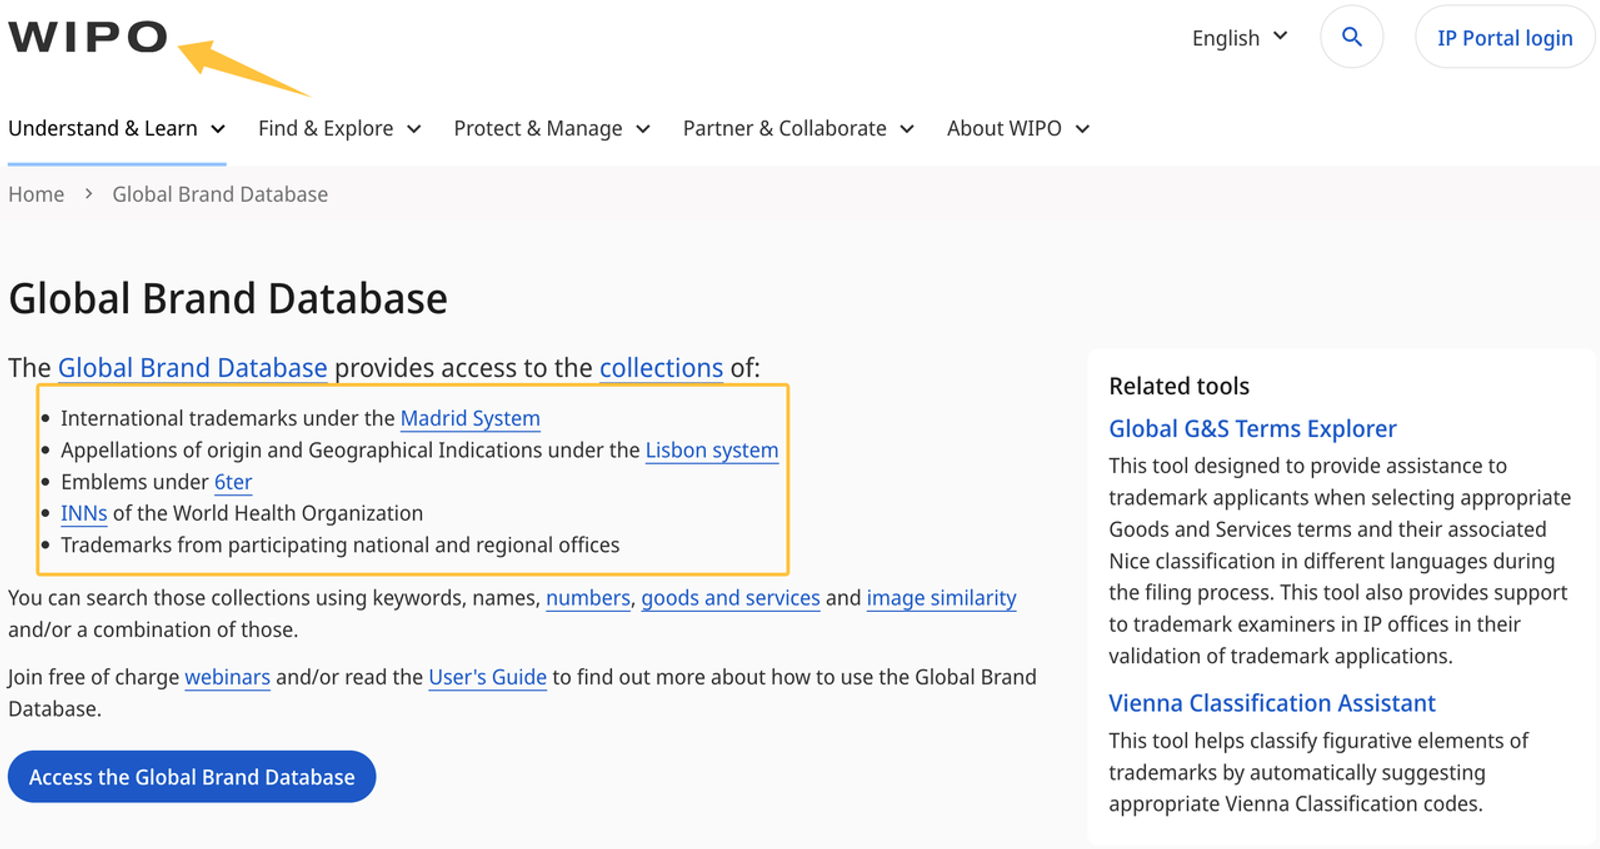
Task: Follow the Global Brand Database inline link
Action: point(192,368)
